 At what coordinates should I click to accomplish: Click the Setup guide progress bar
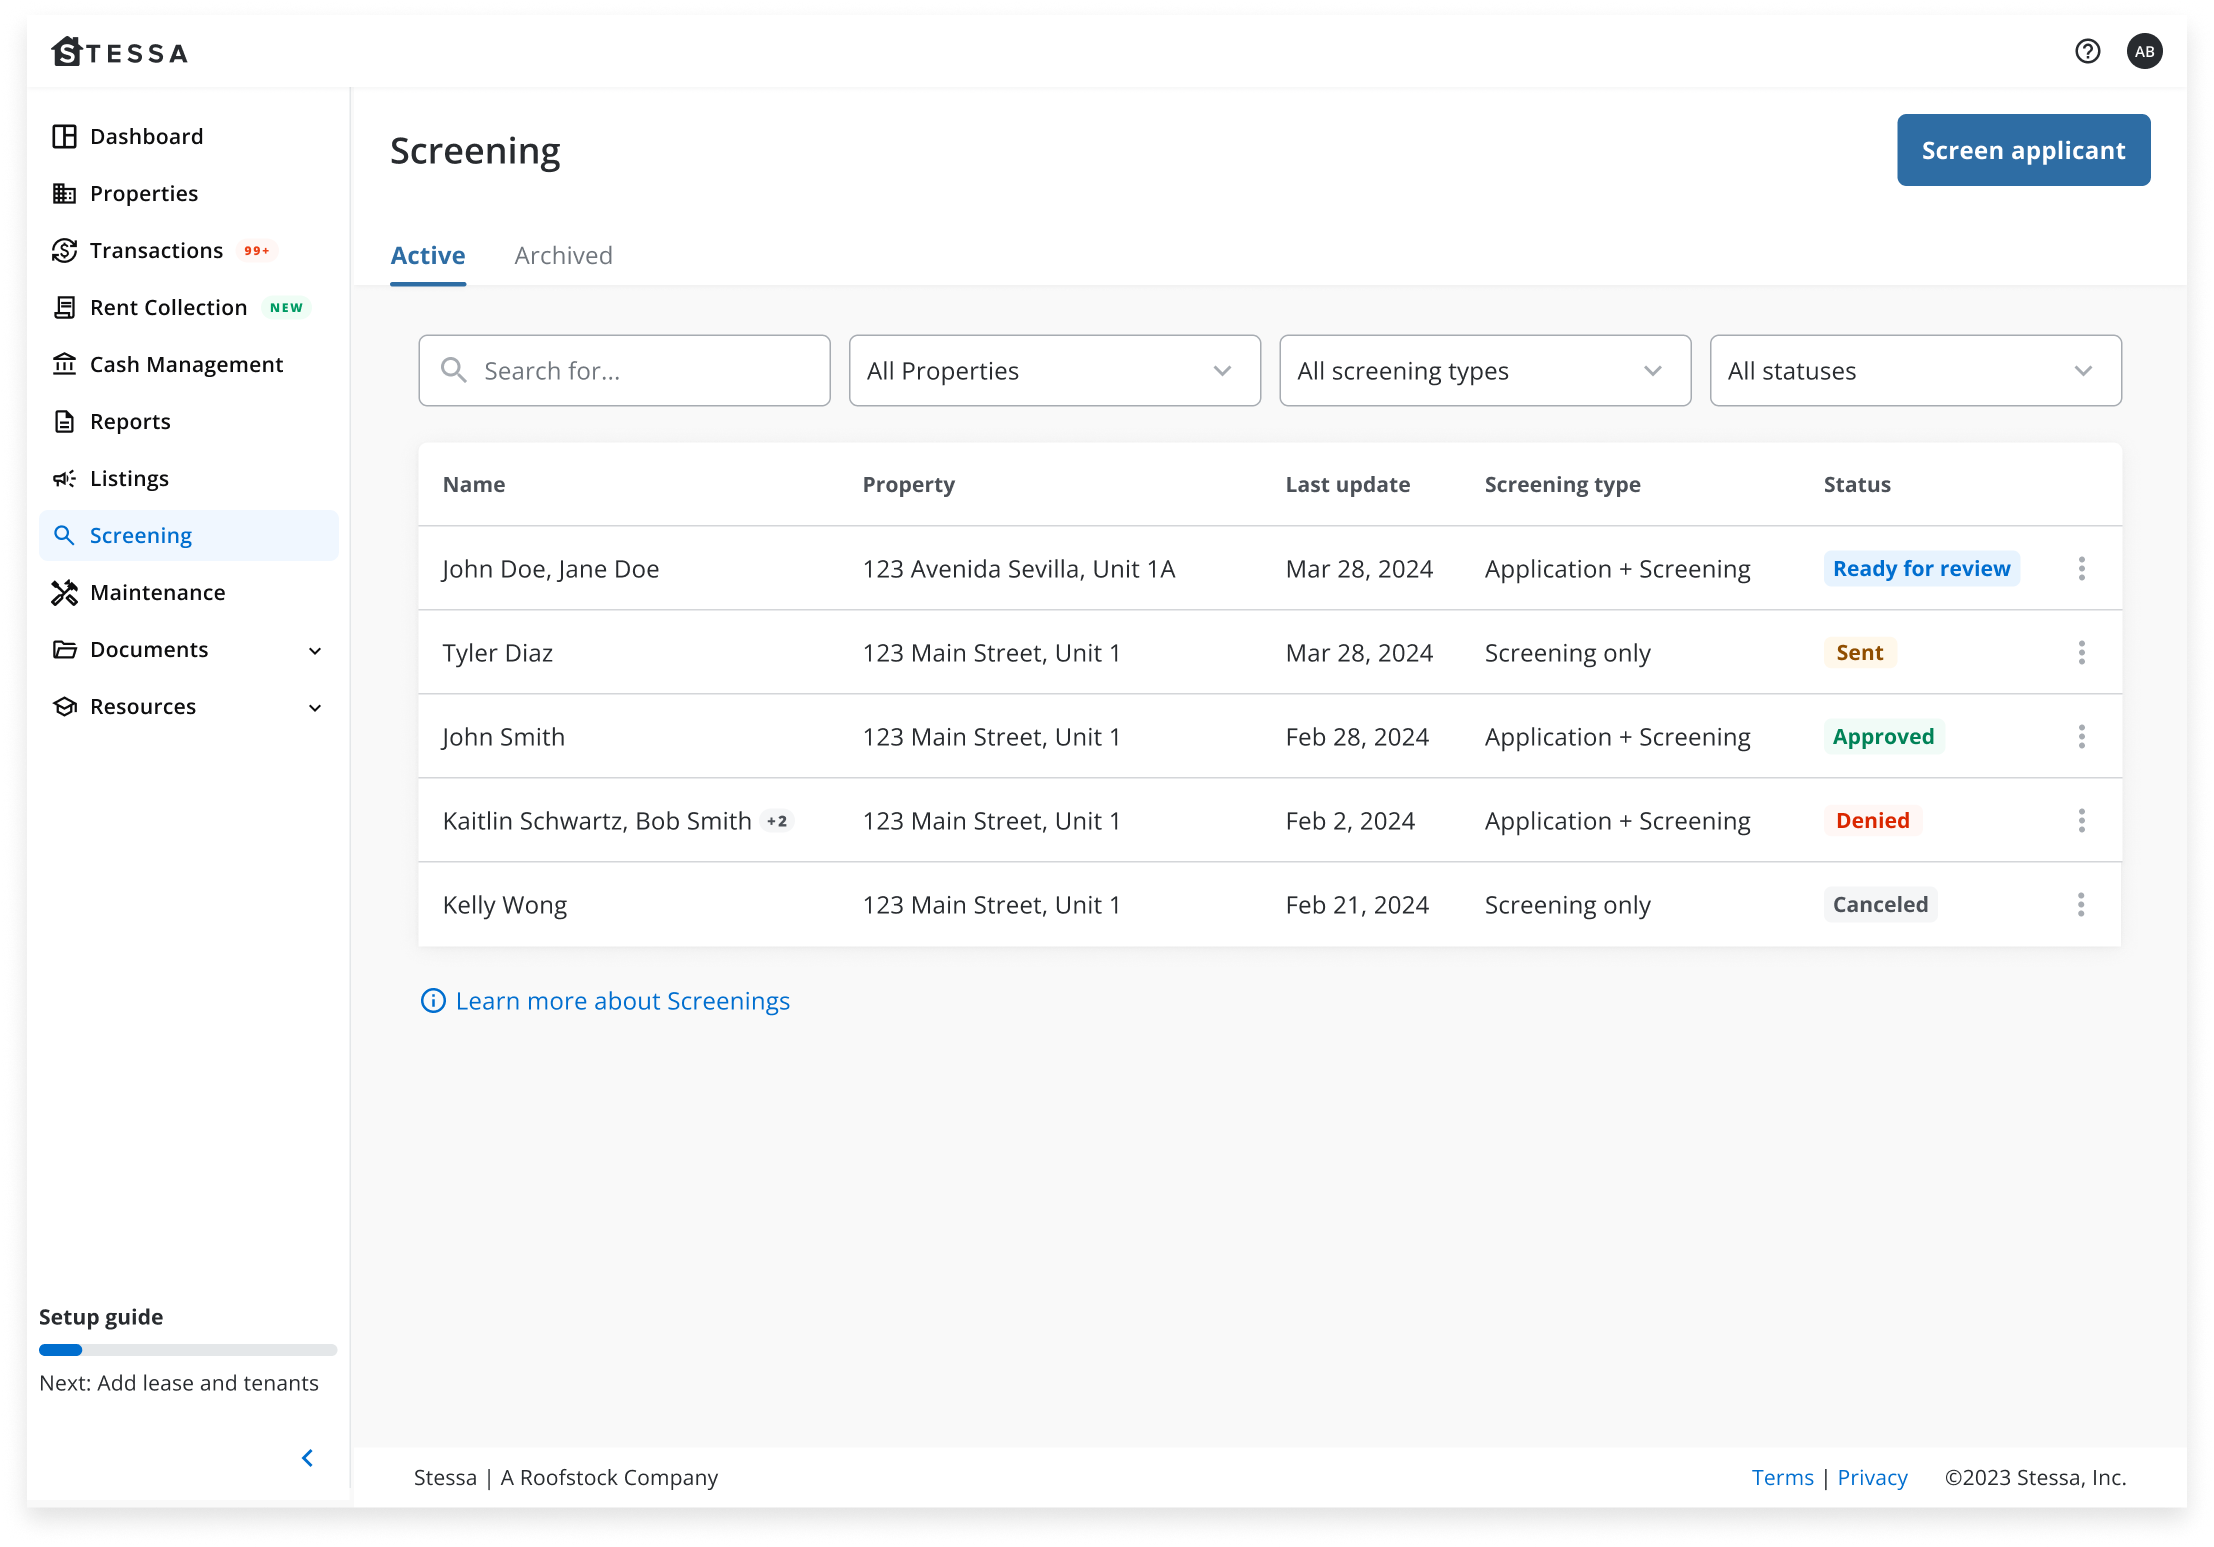188,1350
